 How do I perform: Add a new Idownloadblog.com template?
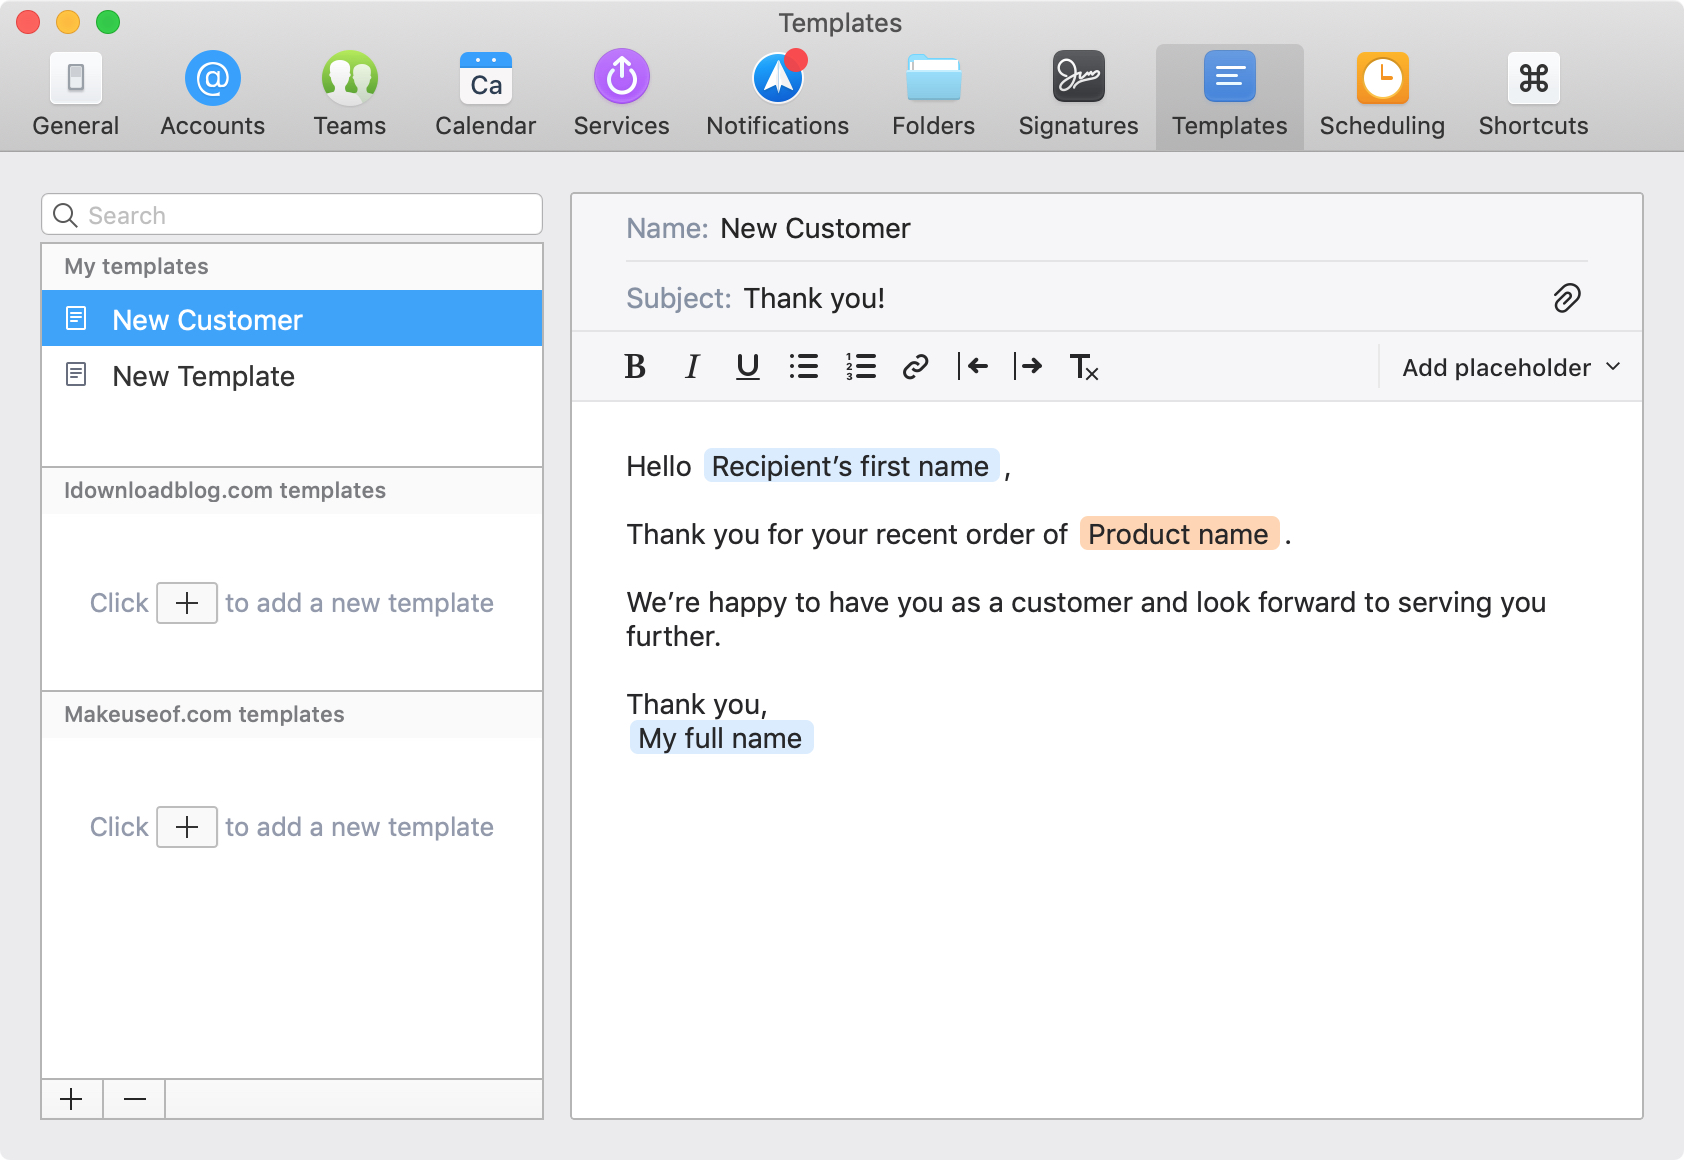(186, 603)
